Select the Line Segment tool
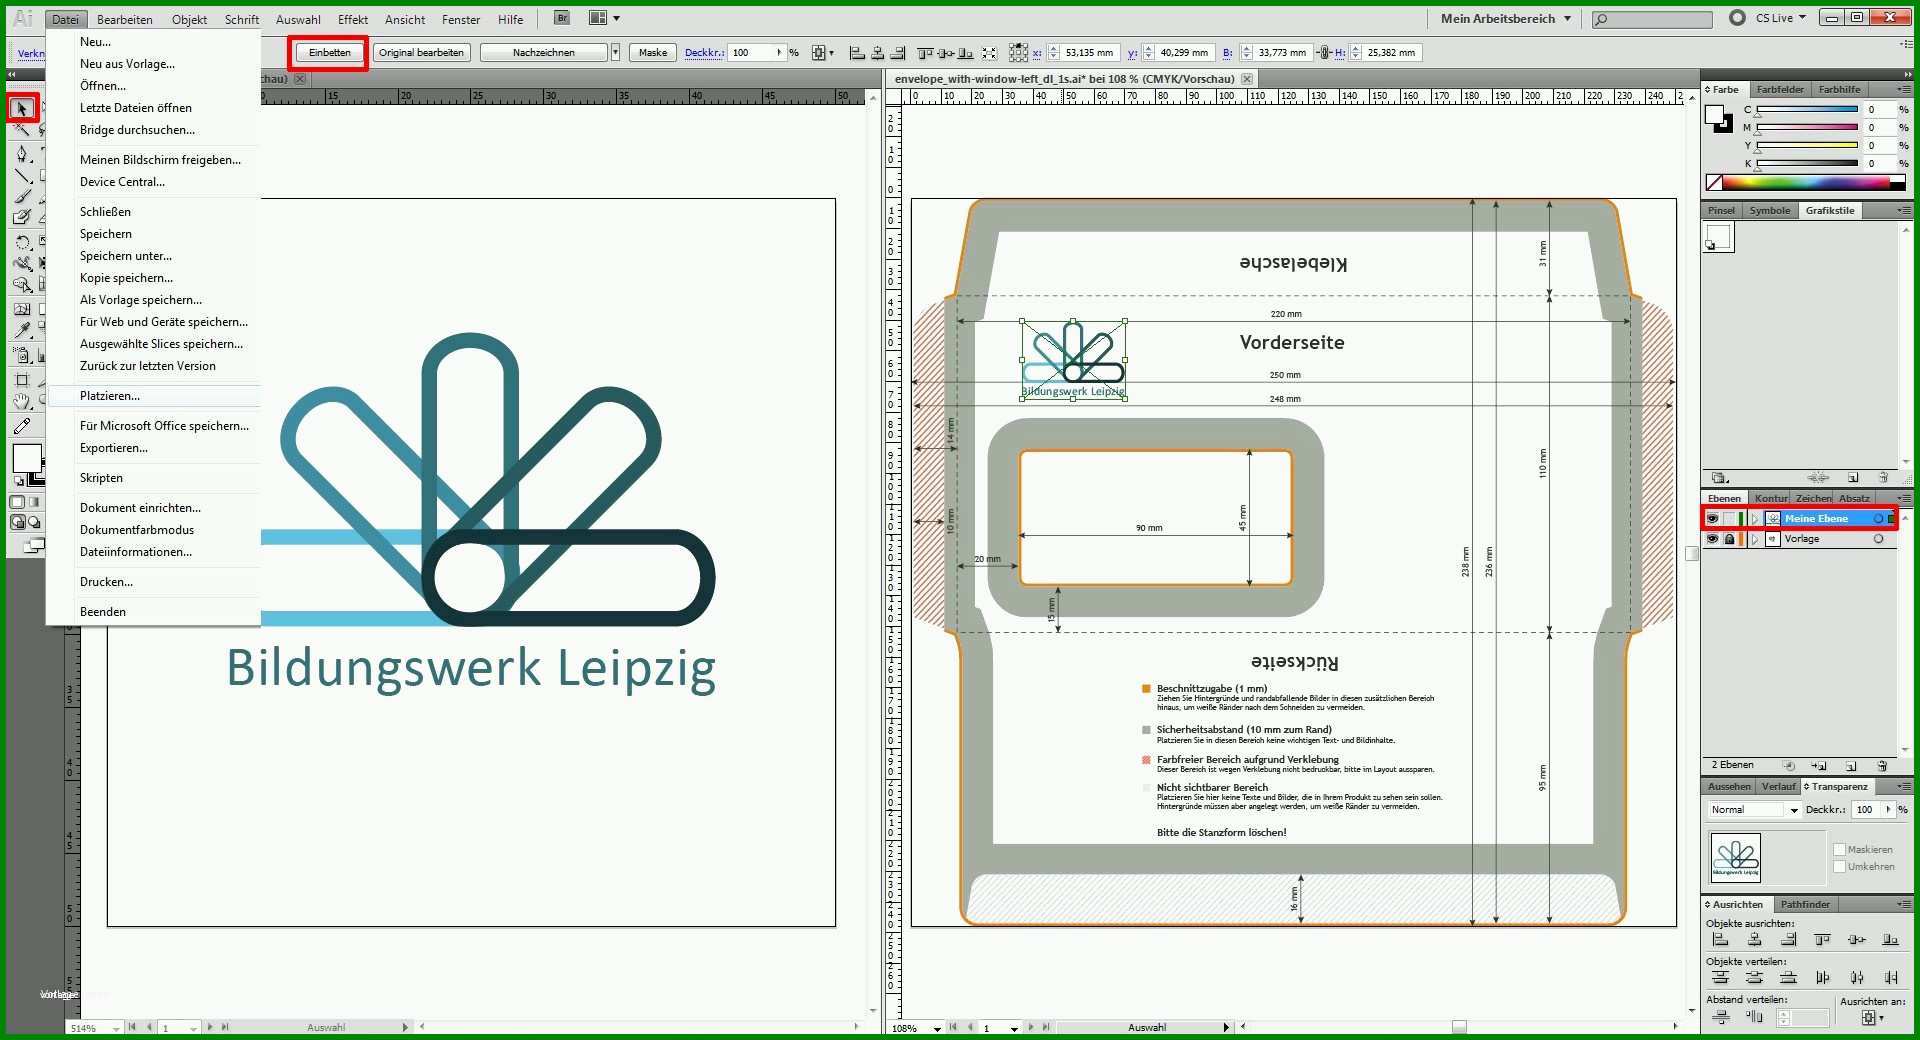This screenshot has width=1920, height=1040. click(22, 175)
